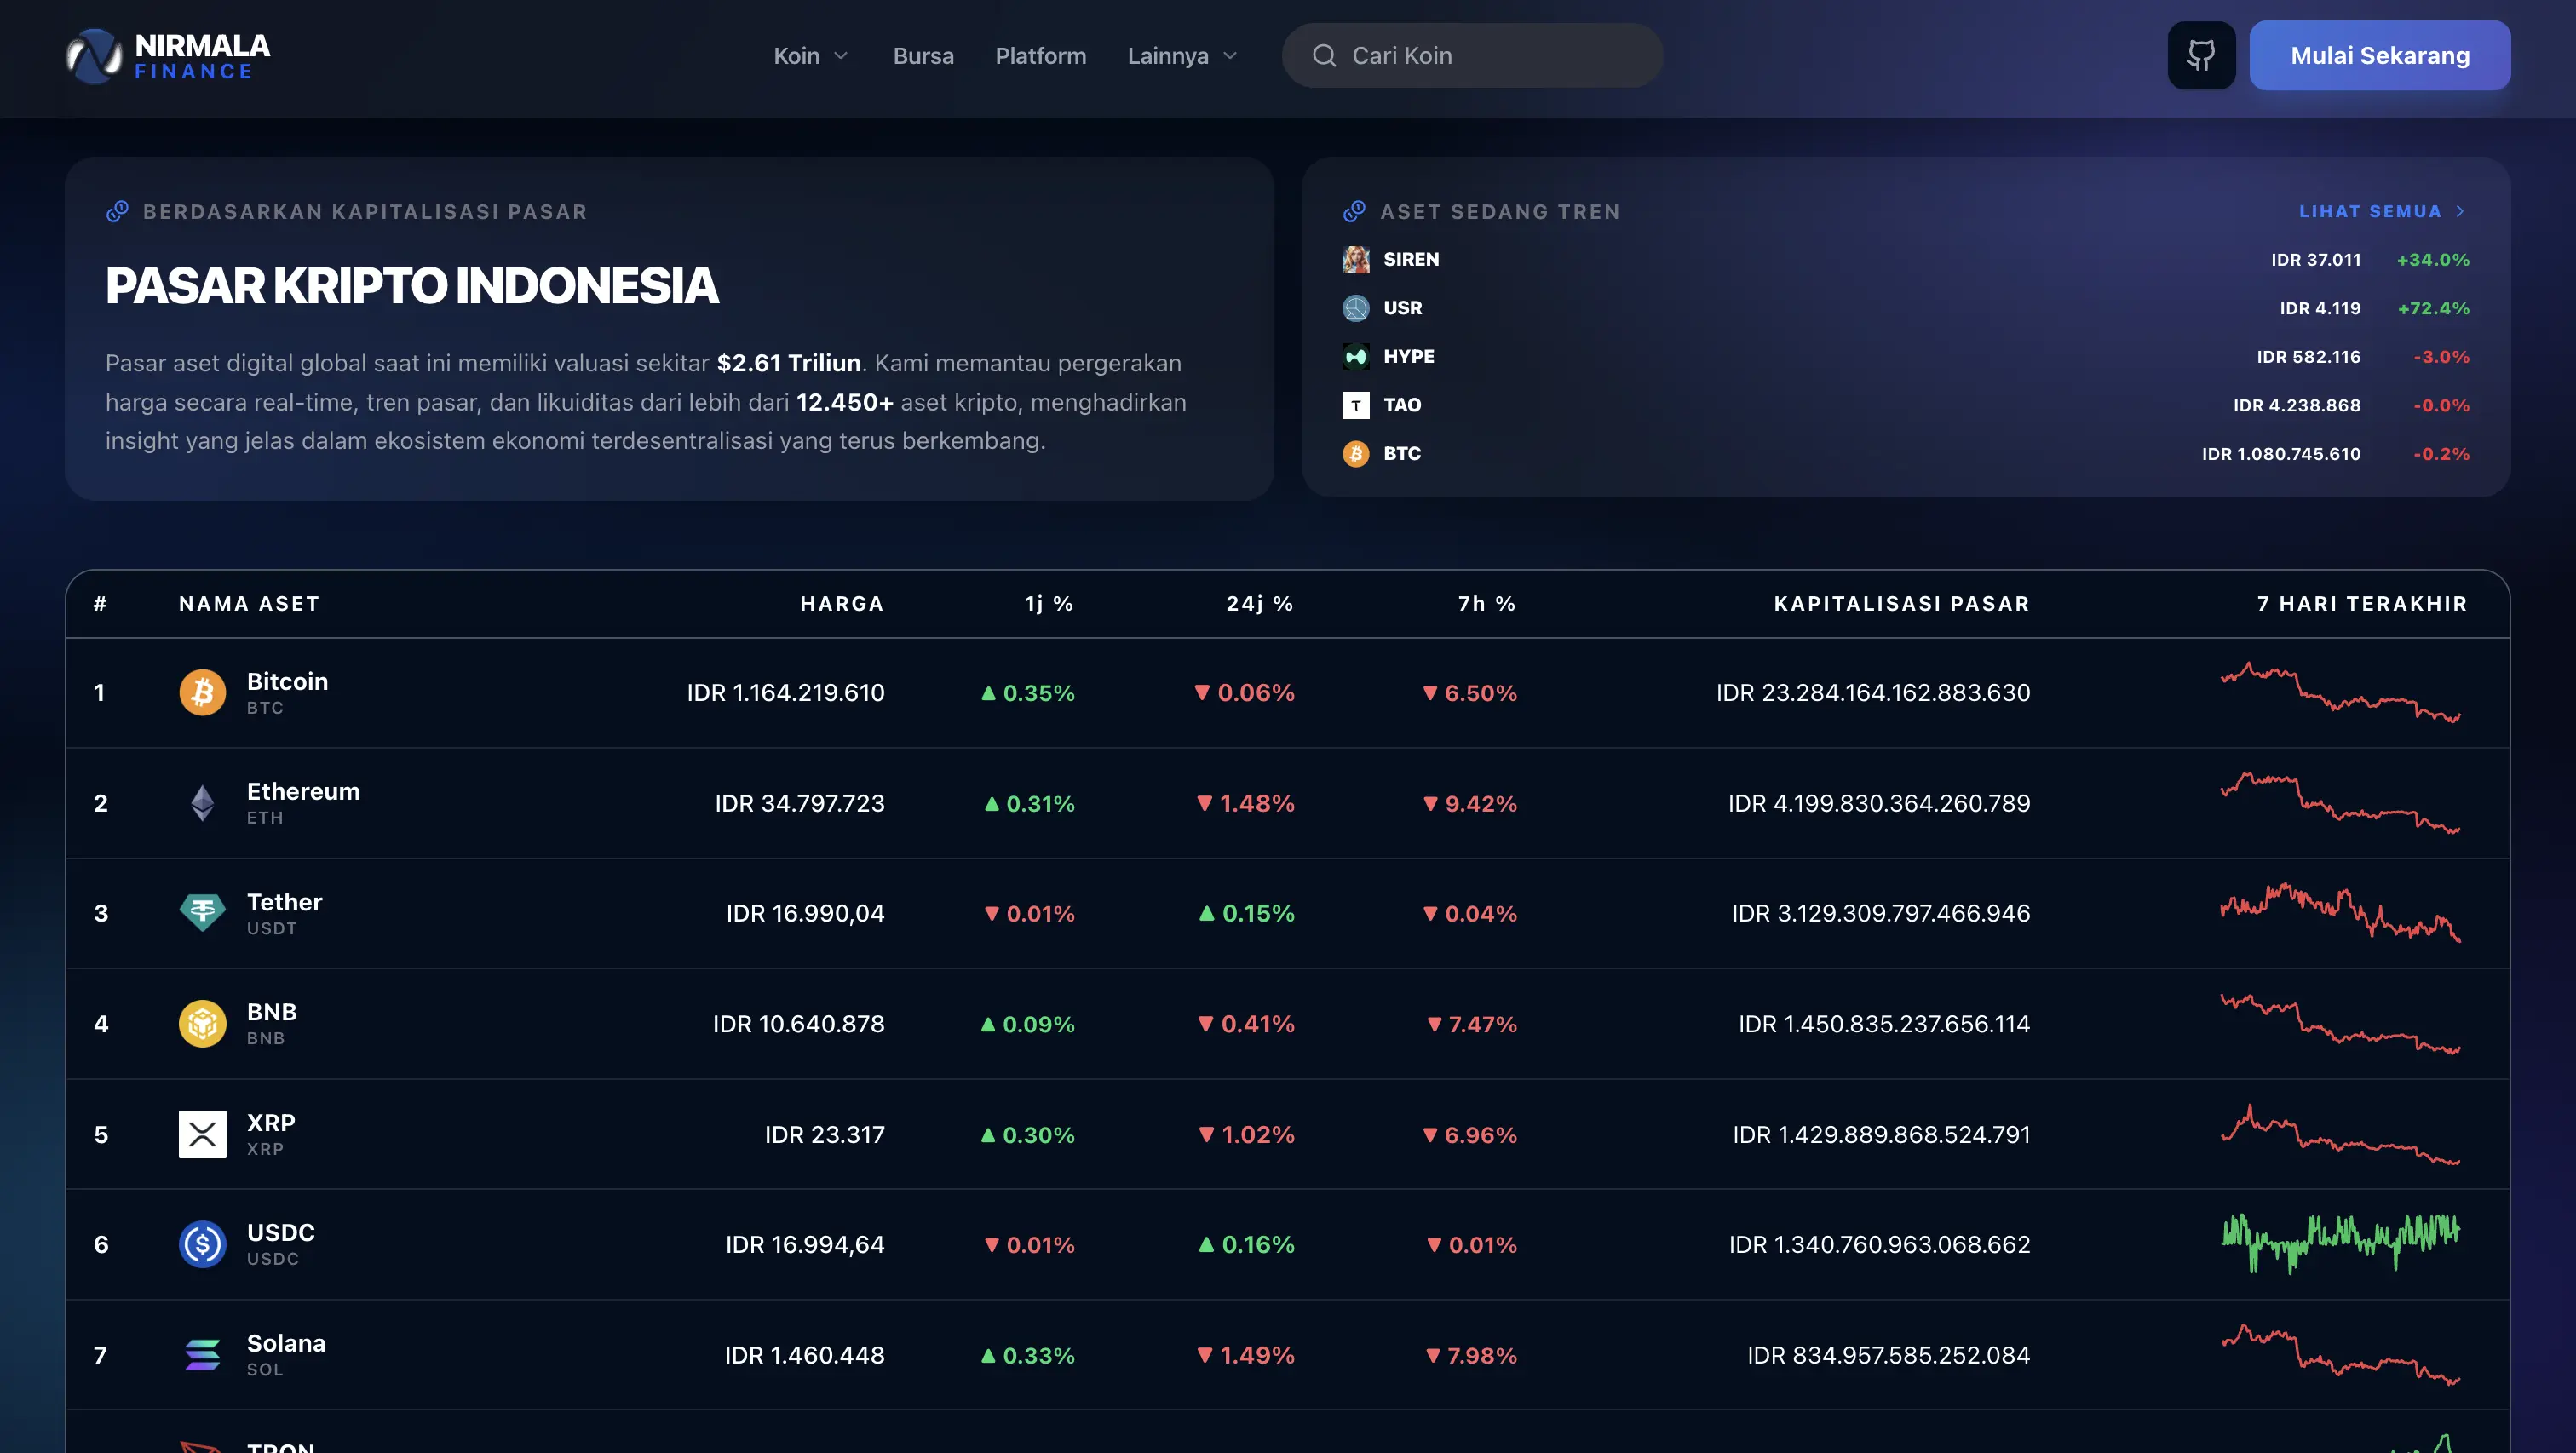Click Solana market cap IDR 834.957.585.252.084
The height and width of the screenshot is (1453, 2576).
[1888, 1355]
